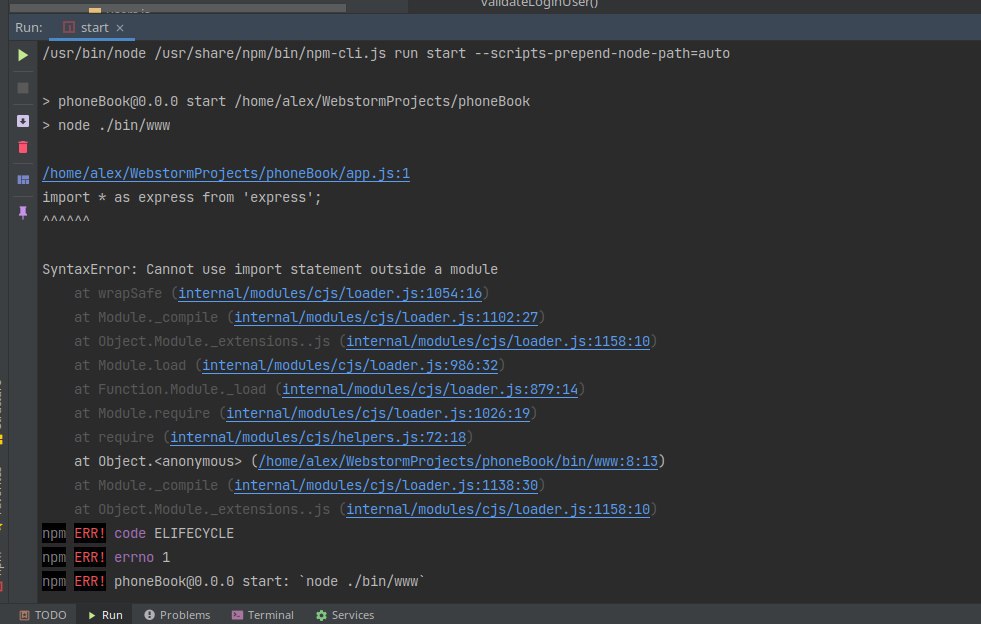
Task: Click the gray Stop process icon
Action: click(x=23, y=88)
